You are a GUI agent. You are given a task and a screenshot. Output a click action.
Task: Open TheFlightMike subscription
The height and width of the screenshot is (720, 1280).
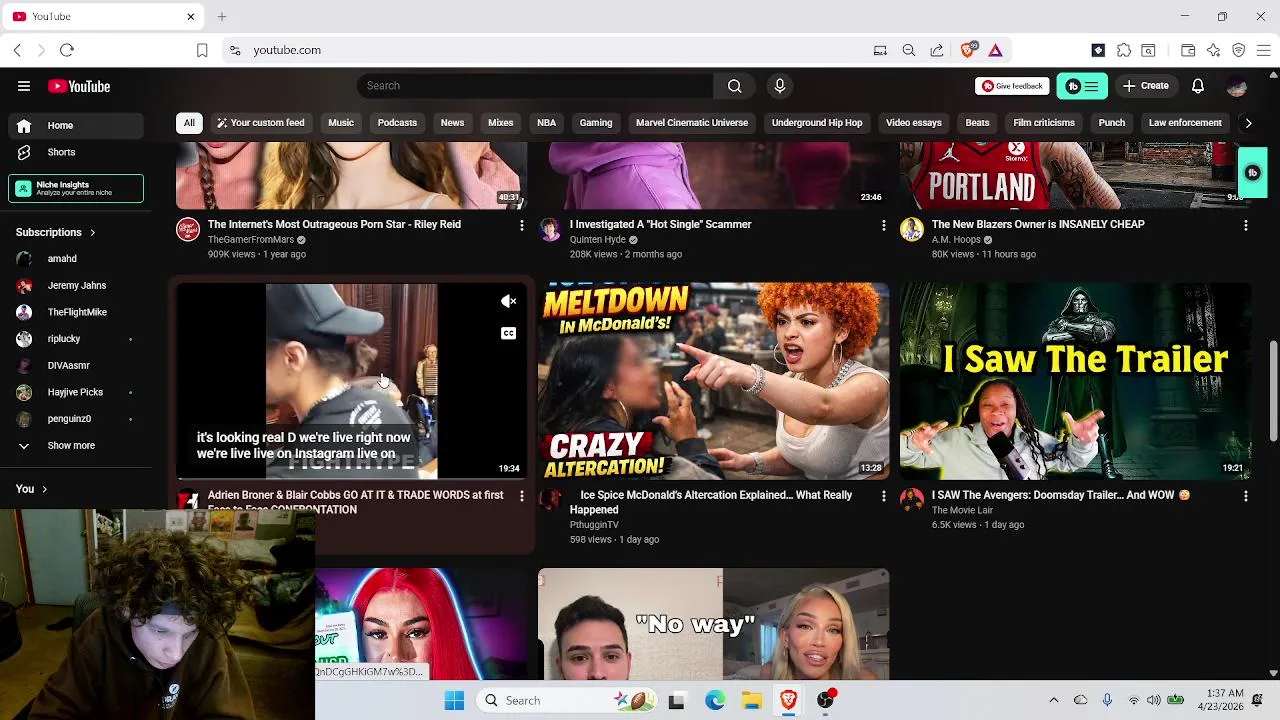pyautogui.click(x=75, y=312)
